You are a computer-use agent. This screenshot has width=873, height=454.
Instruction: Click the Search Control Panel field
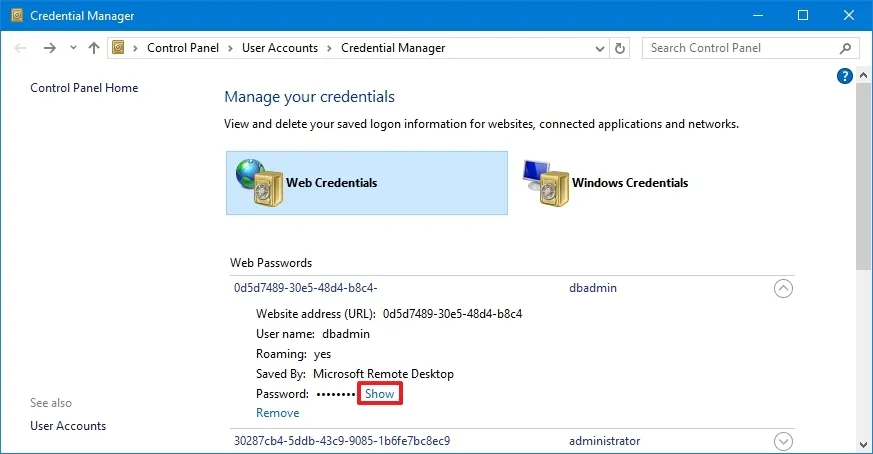(749, 48)
